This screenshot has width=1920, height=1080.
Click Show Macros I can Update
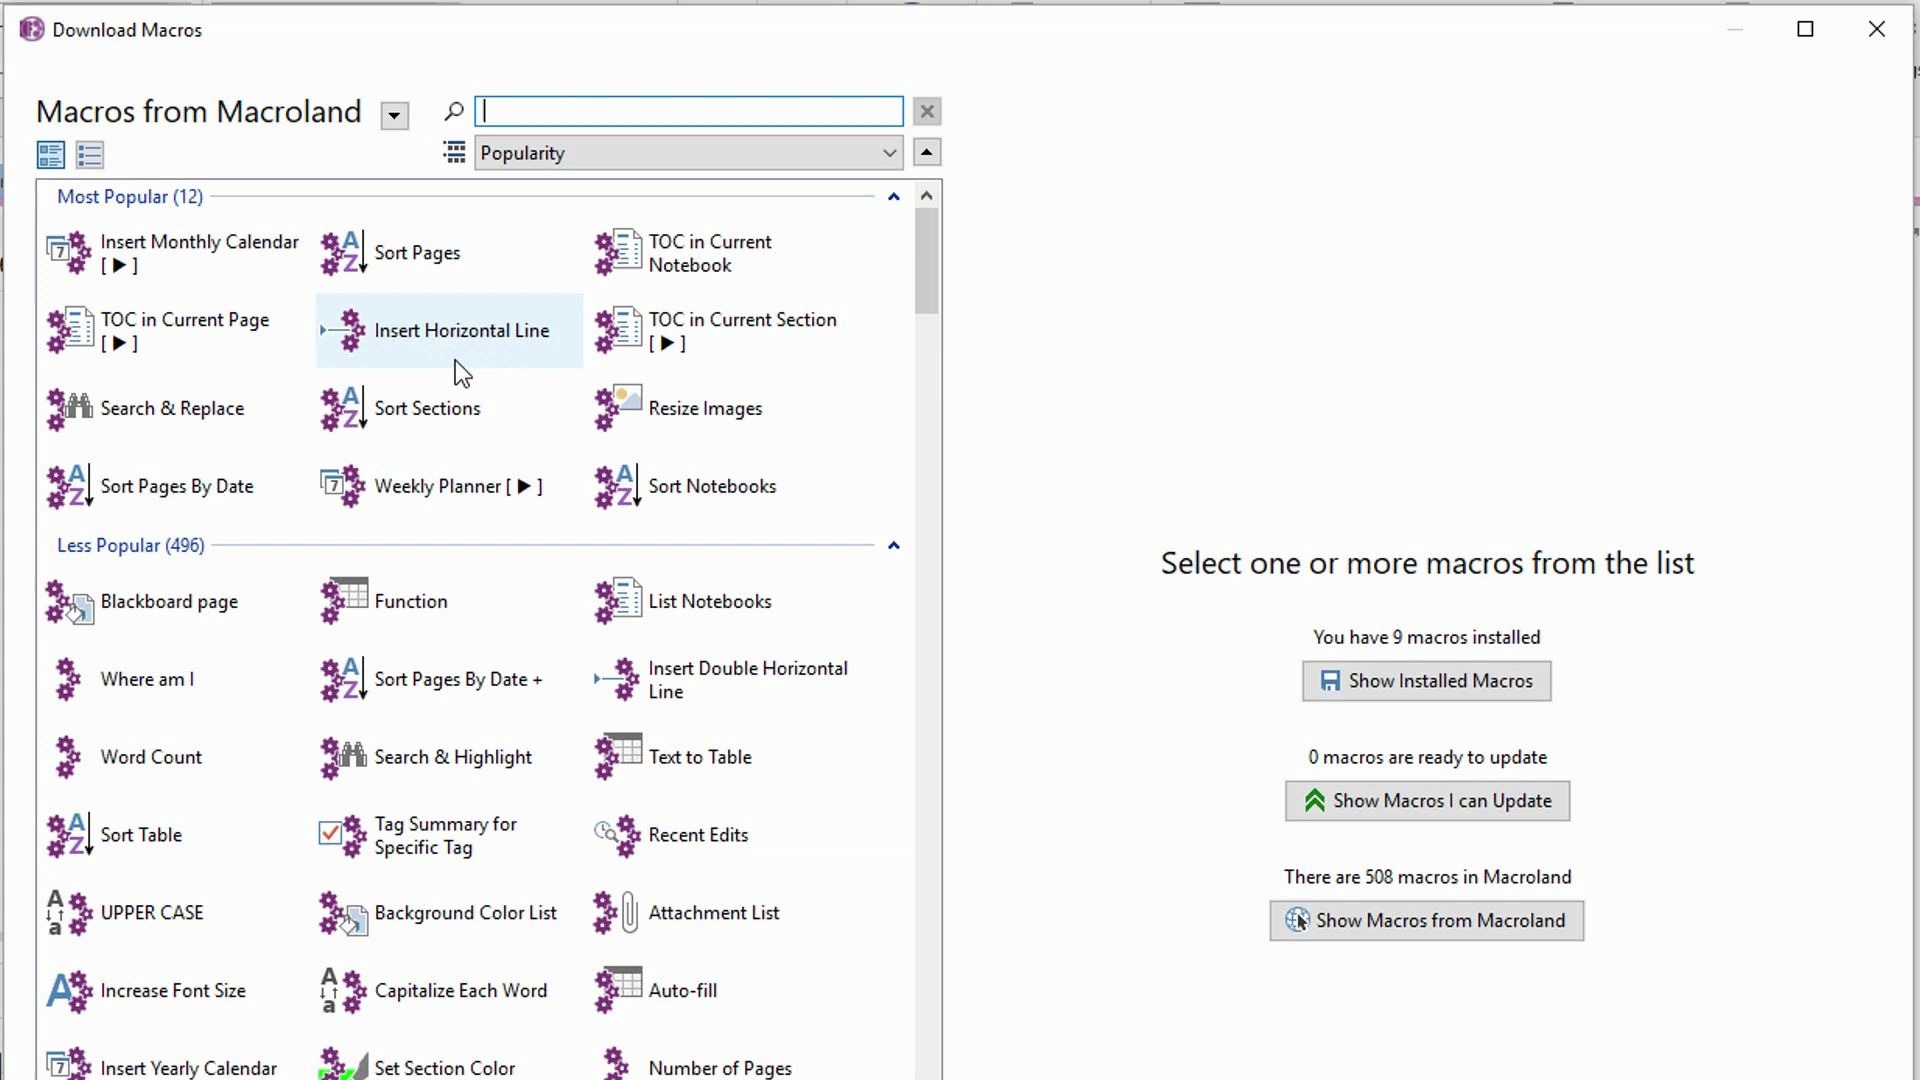[1426, 801]
